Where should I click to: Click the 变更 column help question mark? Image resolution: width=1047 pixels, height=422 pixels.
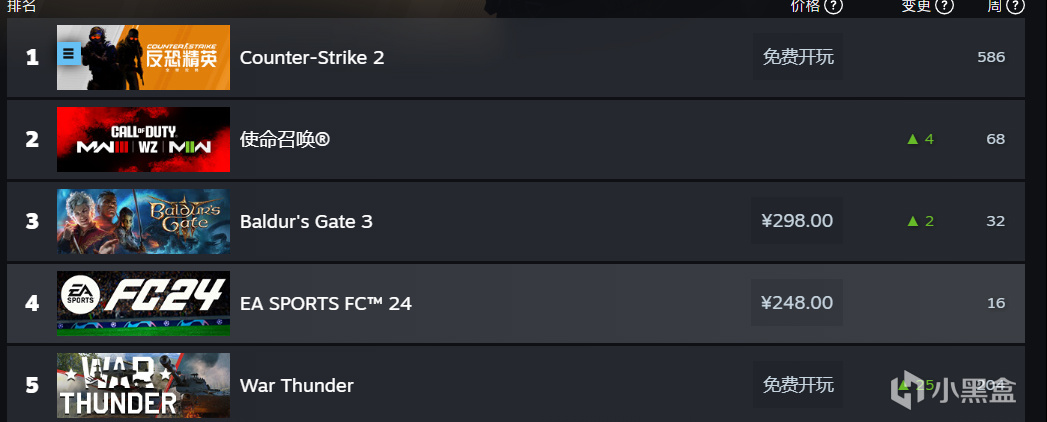pyautogui.click(x=944, y=6)
